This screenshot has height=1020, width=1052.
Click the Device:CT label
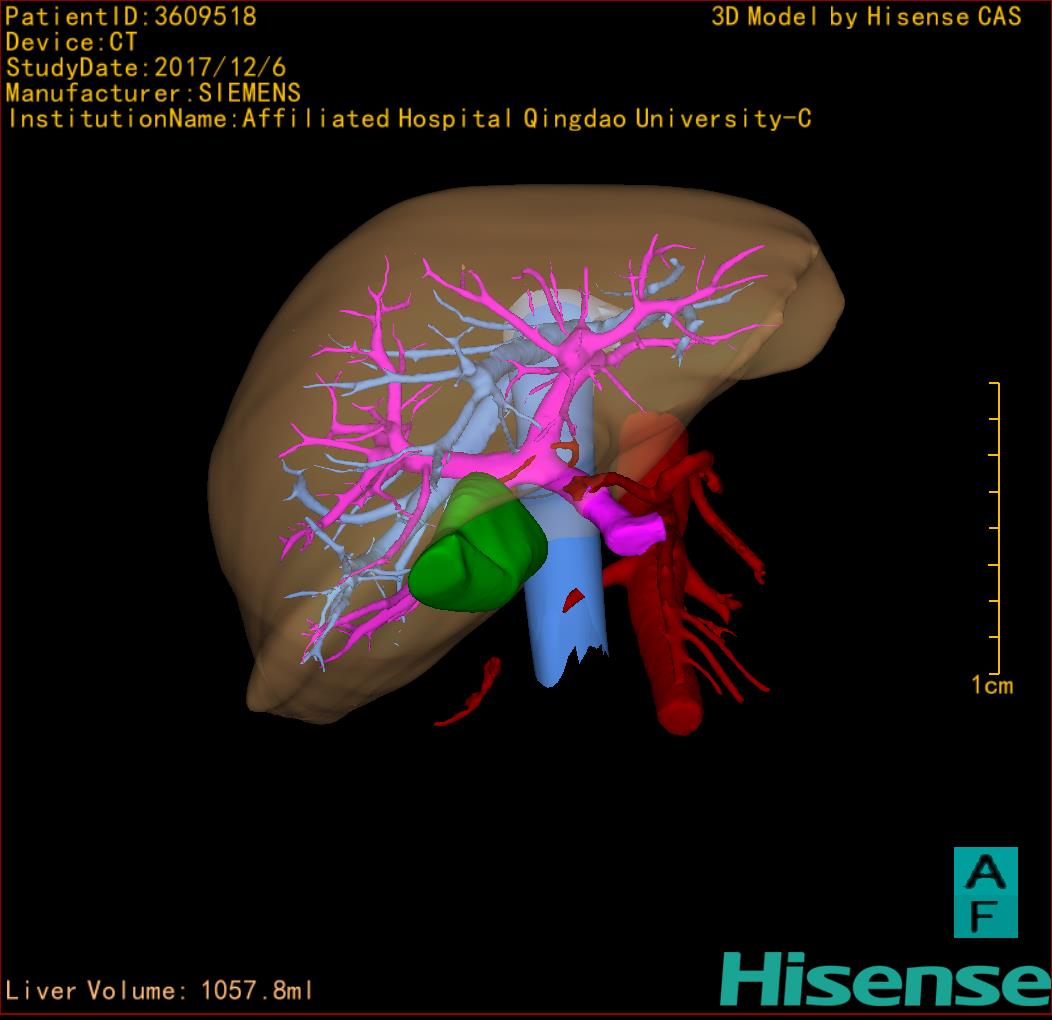click(x=71, y=43)
